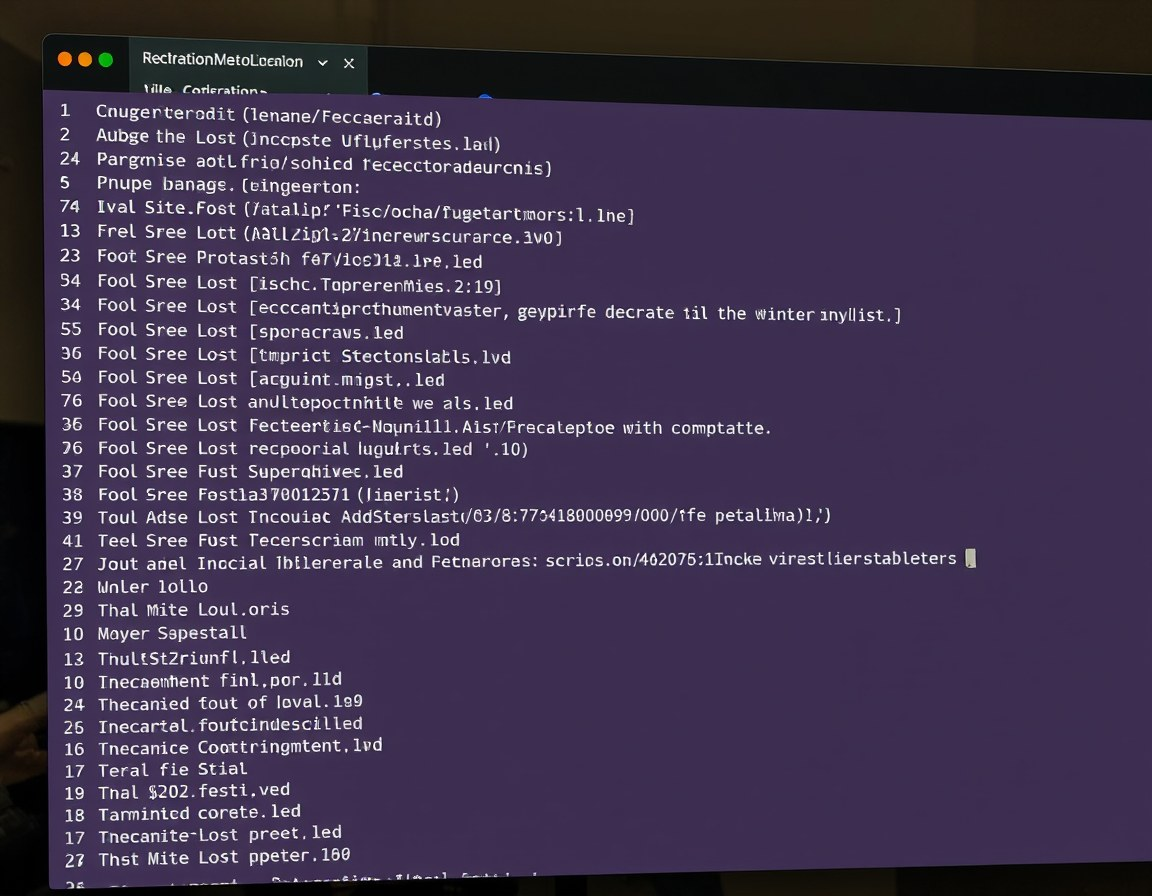Place cursor on the "Pnupe banage." line
Screen dimensions: 1152x896
[x=228, y=185]
